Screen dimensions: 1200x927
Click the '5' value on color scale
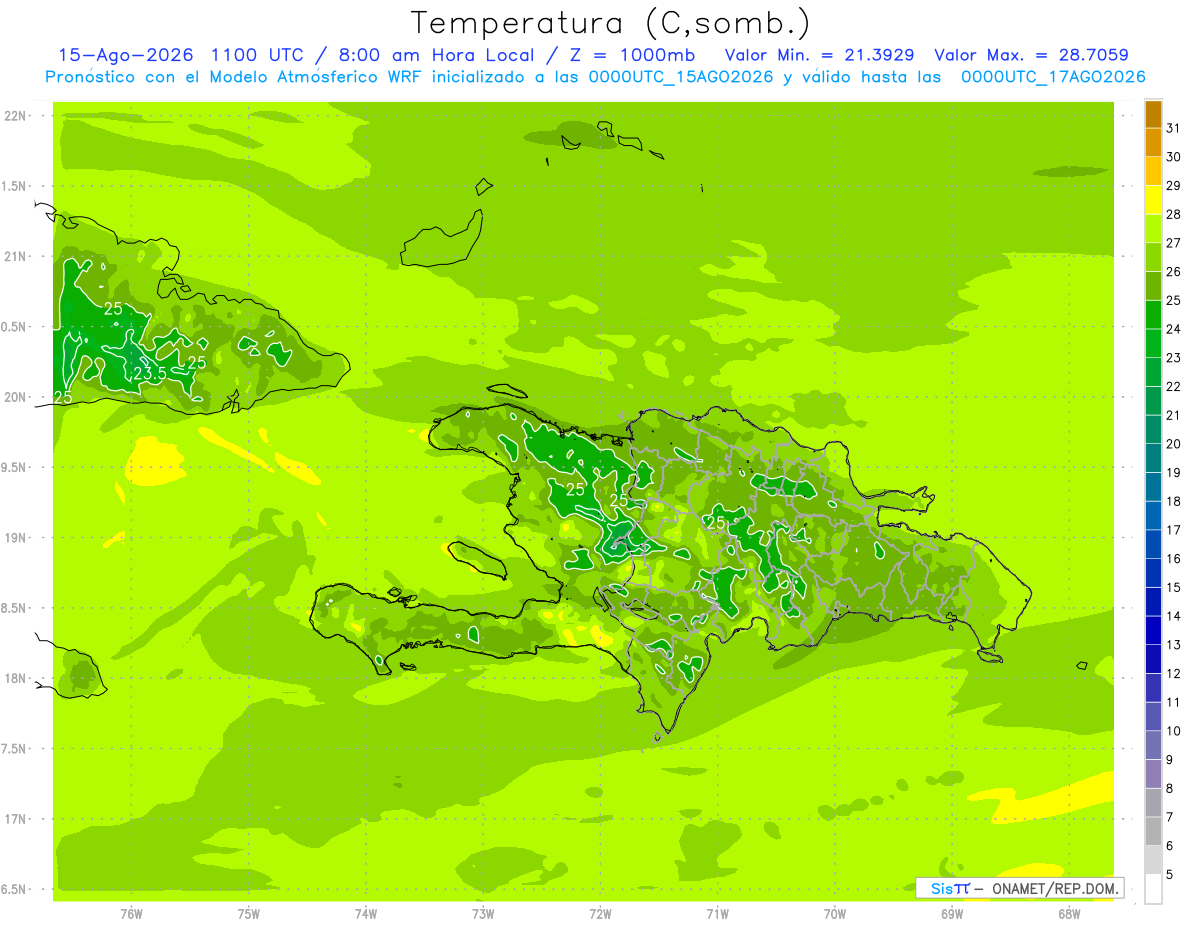pyautogui.click(x=1170, y=875)
